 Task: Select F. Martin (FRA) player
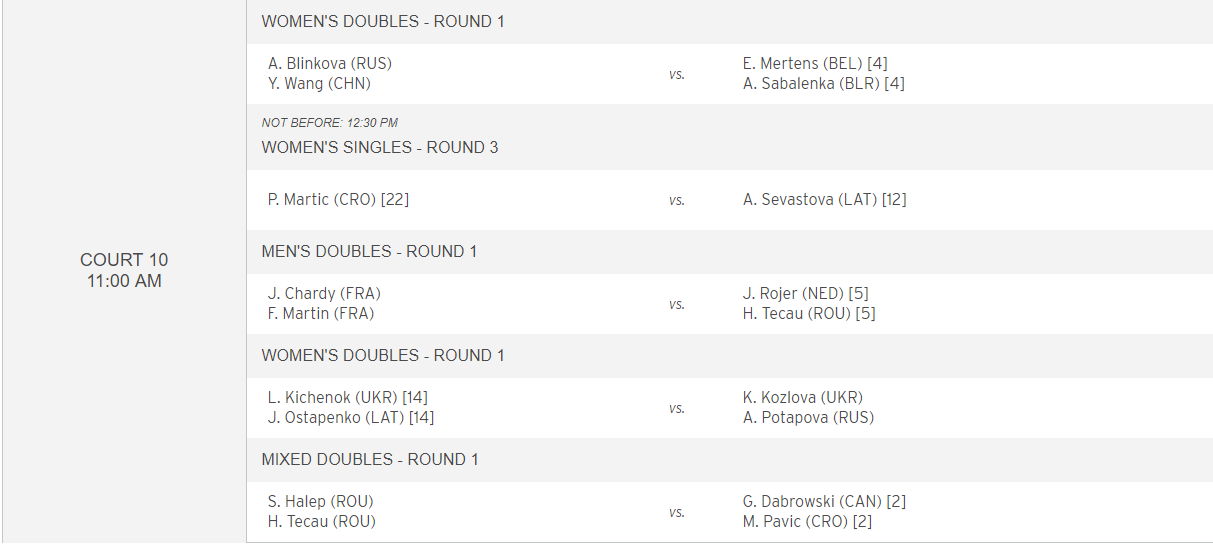(321, 314)
